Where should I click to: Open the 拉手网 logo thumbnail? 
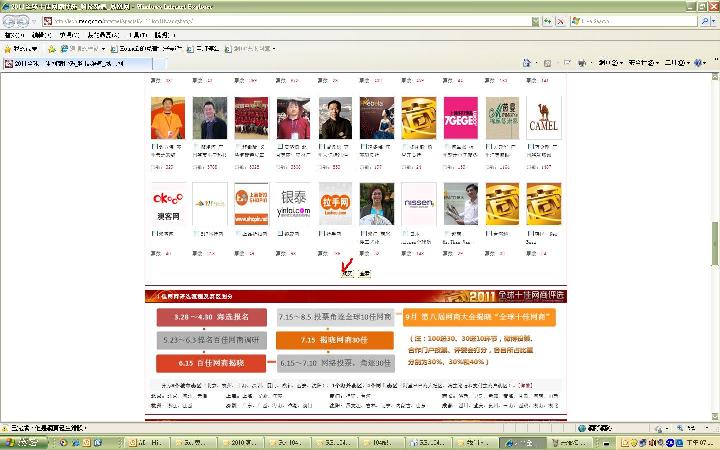click(335, 204)
